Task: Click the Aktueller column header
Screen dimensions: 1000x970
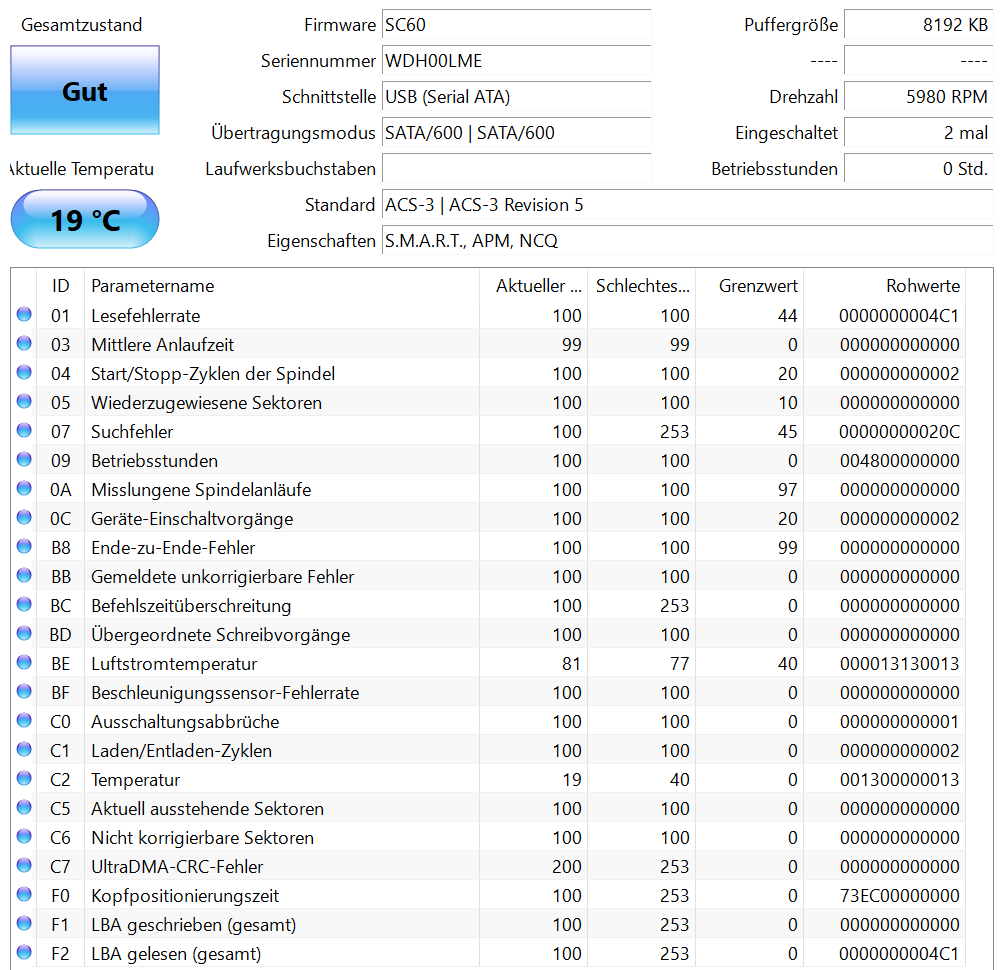Action: (533, 286)
